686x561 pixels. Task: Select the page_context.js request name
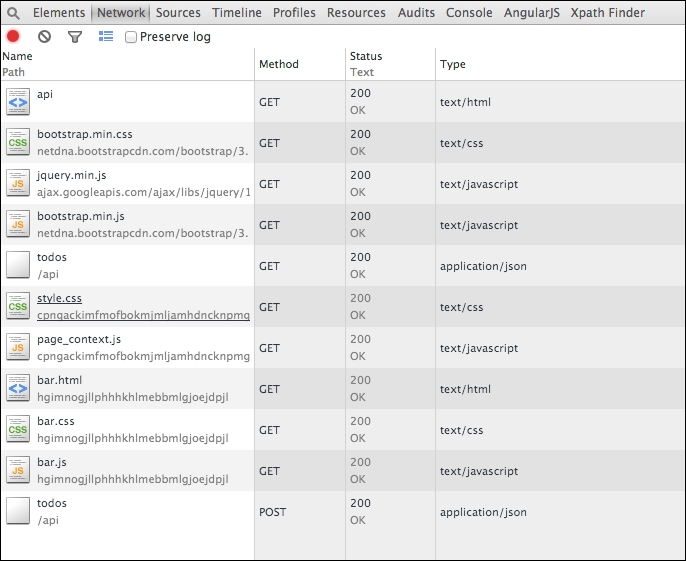tap(79, 340)
